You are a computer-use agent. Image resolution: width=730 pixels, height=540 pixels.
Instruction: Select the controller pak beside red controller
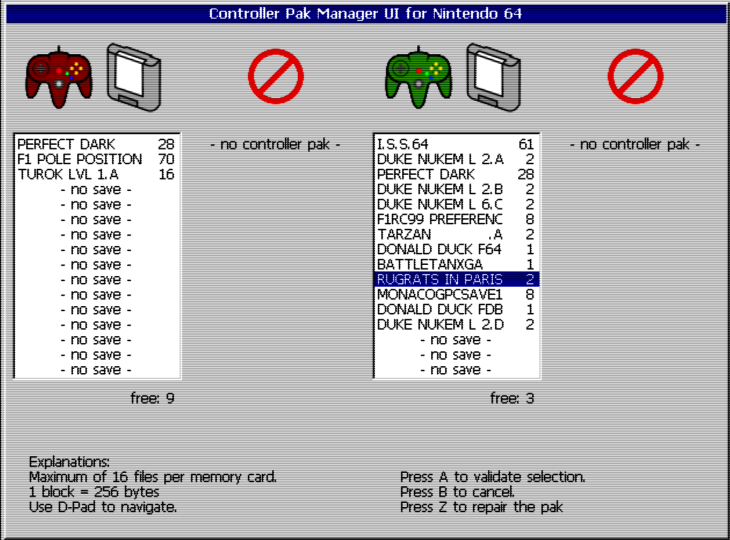click(x=134, y=78)
